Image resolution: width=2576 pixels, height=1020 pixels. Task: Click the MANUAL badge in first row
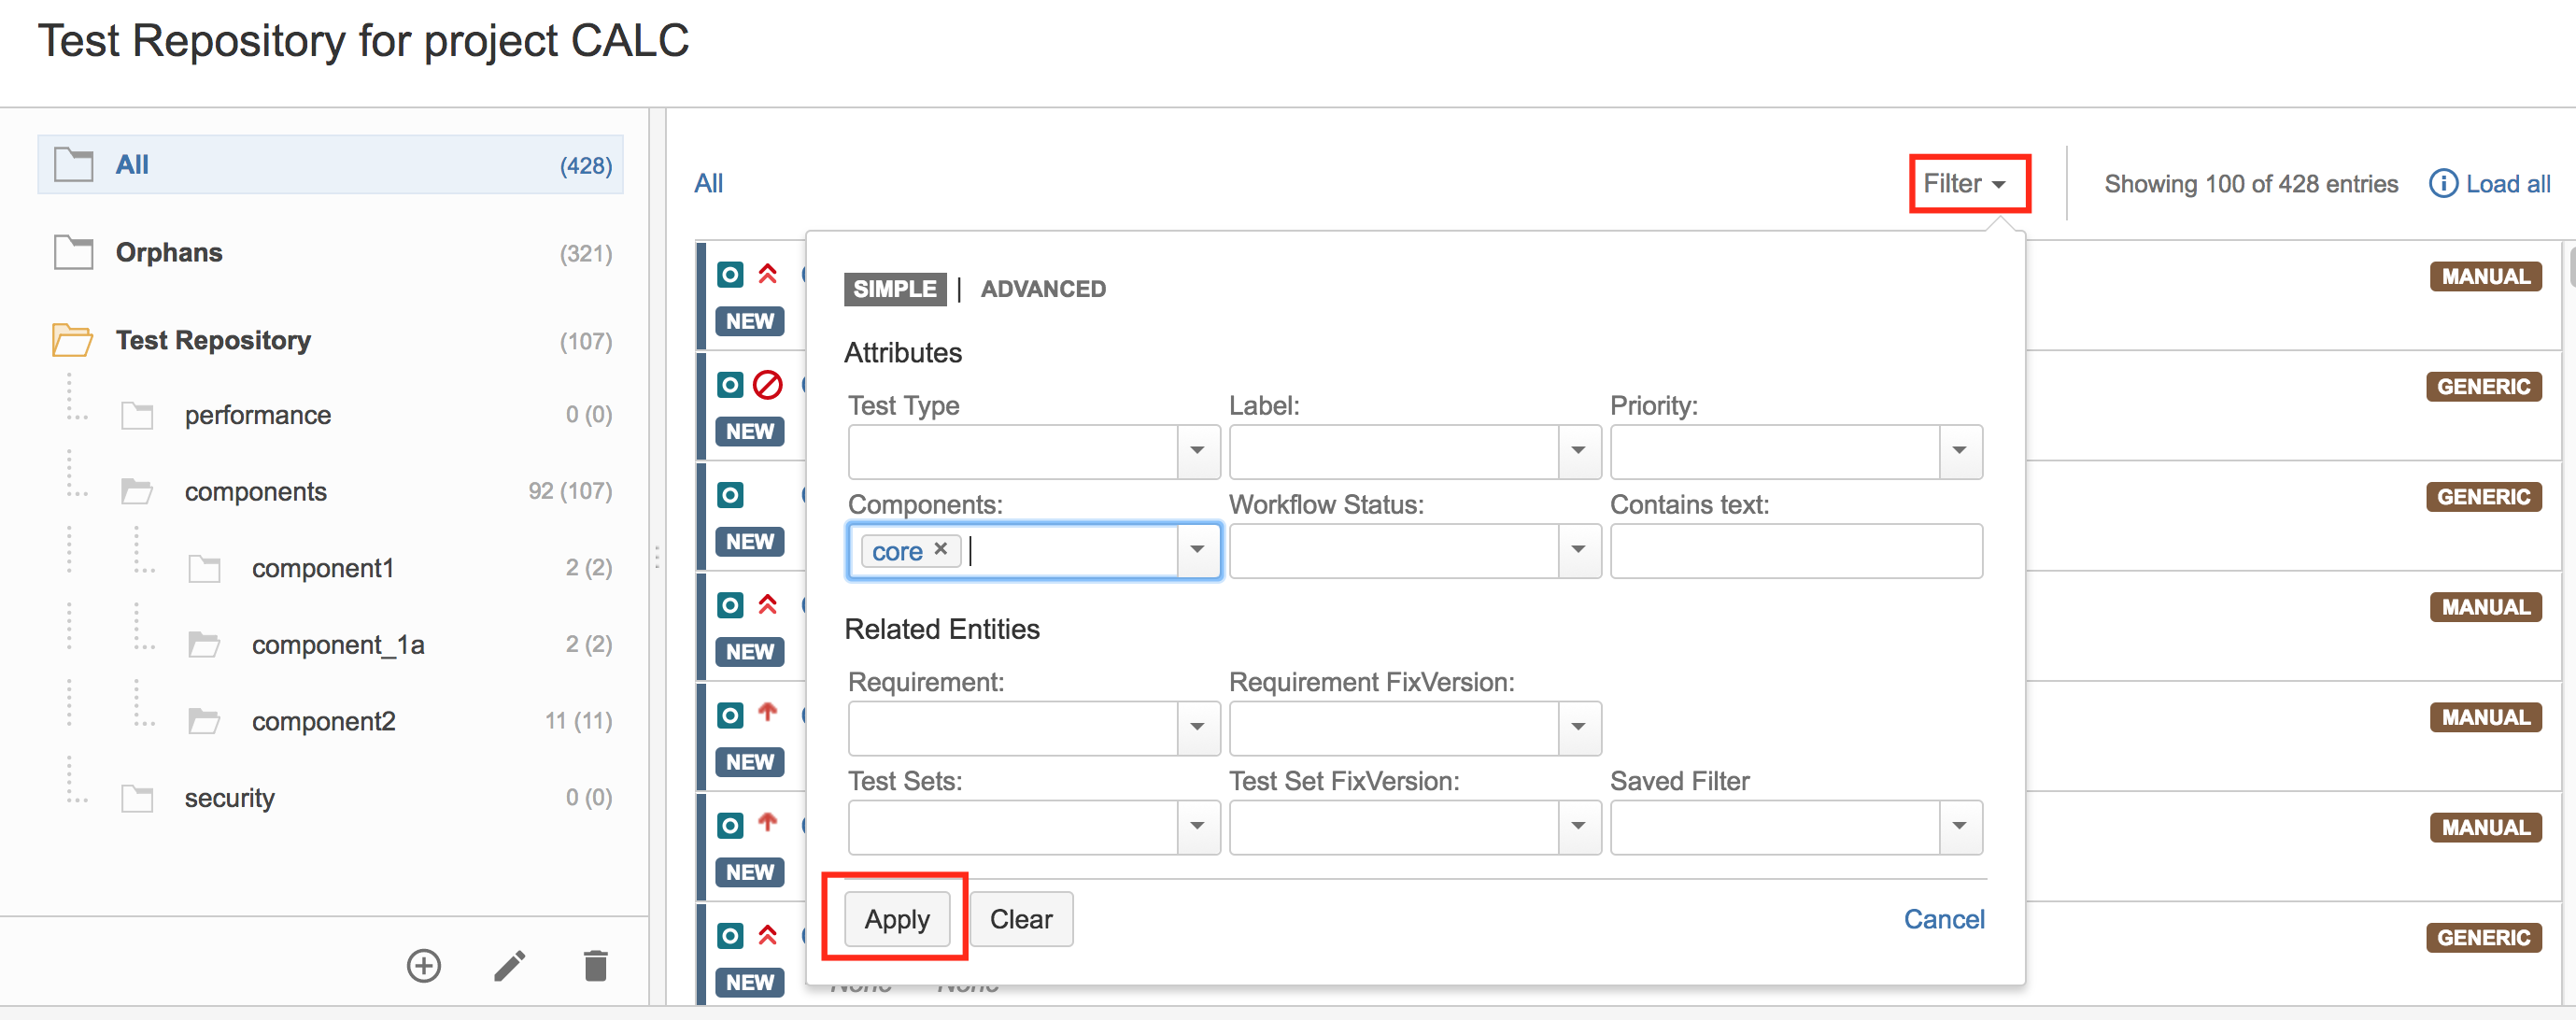click(2485, 276)
